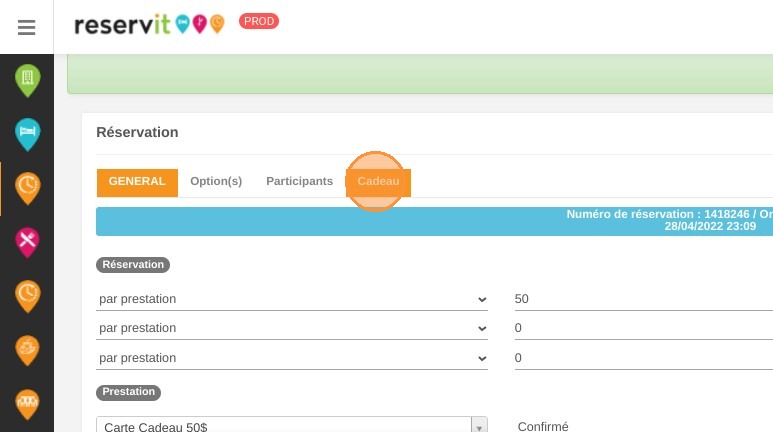This screenshot has width=773, height=432.
Task: Click the second row's 0 value field
Action: point(643,328)
